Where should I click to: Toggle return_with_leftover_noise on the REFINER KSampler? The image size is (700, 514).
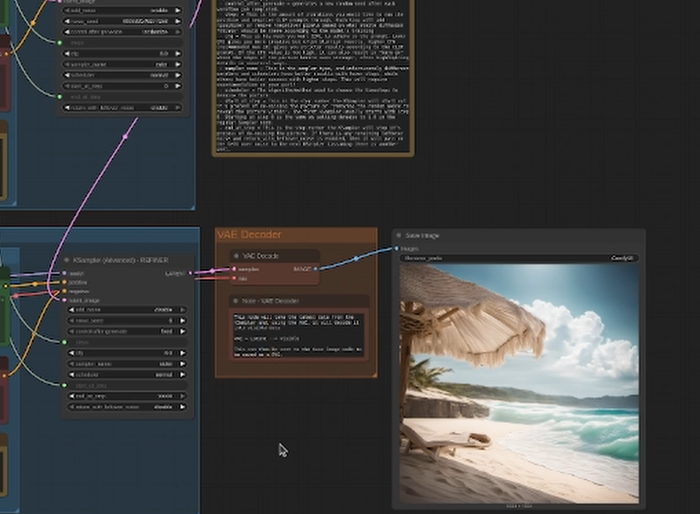[x=124, y=407]
